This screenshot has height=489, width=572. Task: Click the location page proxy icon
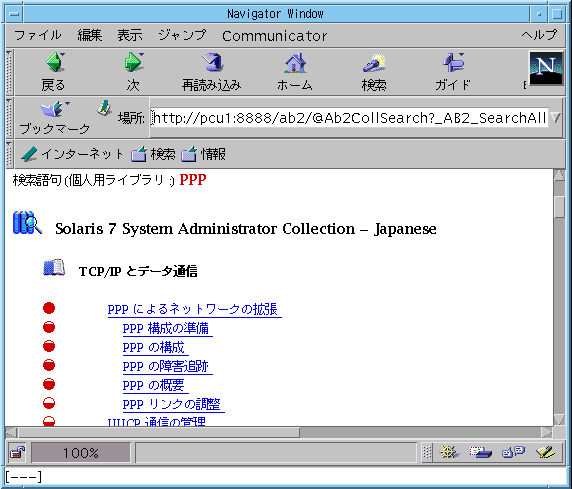pyautogui.click(x=104, y=109)
